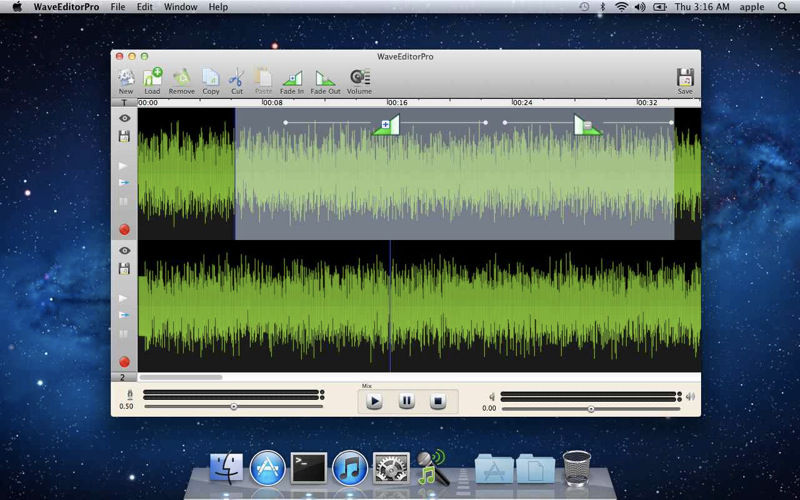This screenshot has height=500, width=800.
Task: Open System Preferences from the Dock
Action: pos(391,468)
